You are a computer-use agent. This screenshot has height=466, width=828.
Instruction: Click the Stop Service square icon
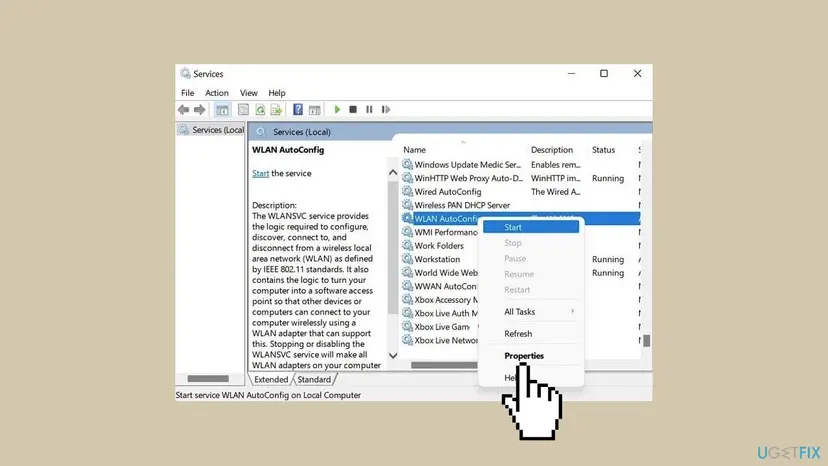tap(353, 109)
